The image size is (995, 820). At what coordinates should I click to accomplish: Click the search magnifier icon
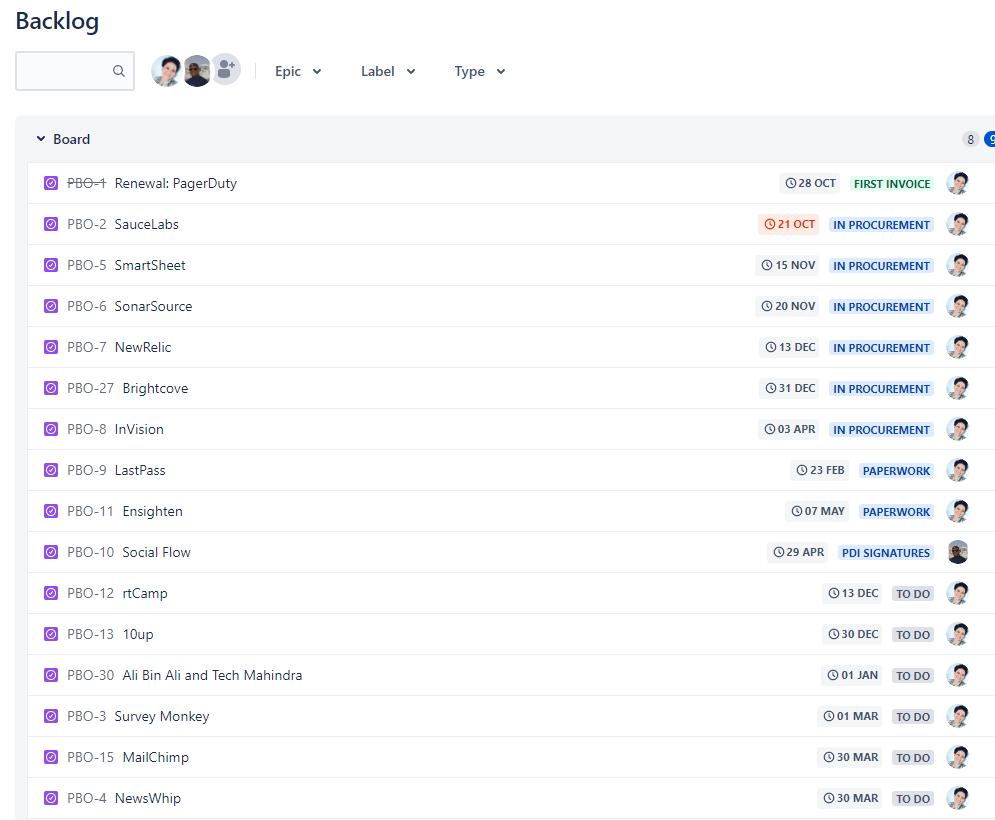pyautogui.click(x=119, y=71)
